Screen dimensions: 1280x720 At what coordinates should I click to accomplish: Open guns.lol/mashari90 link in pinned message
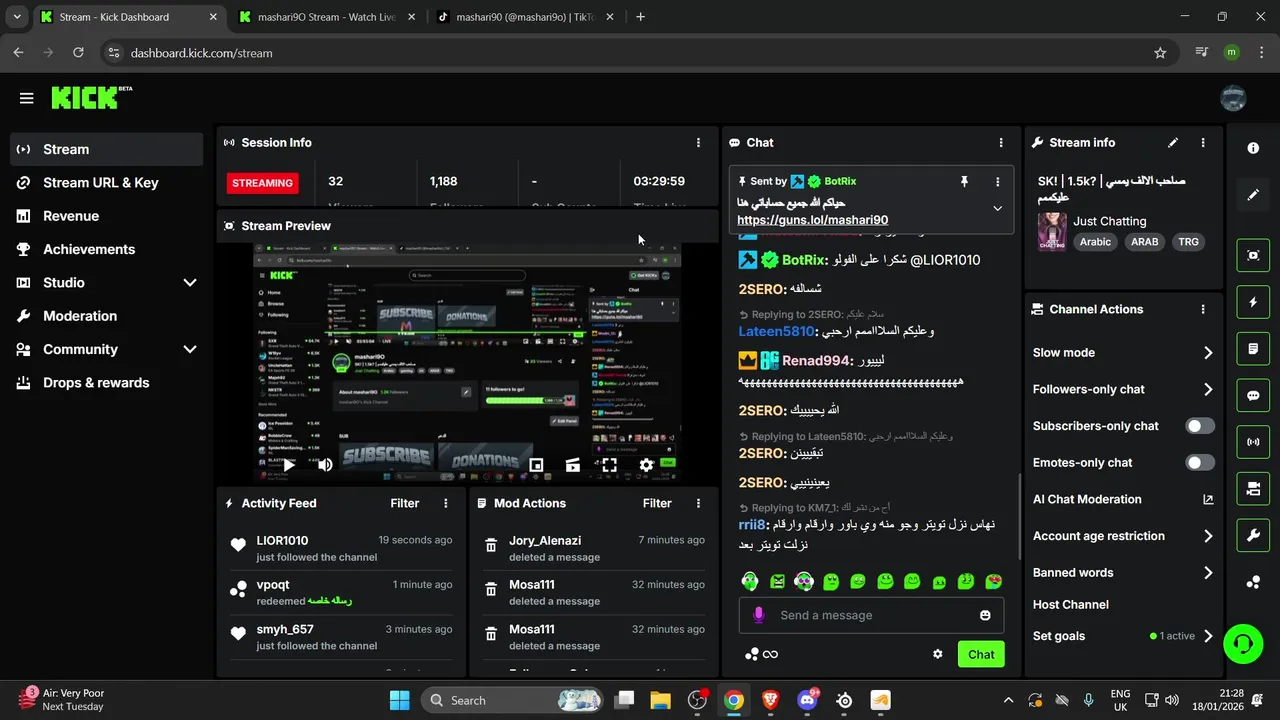click(812, 220)
